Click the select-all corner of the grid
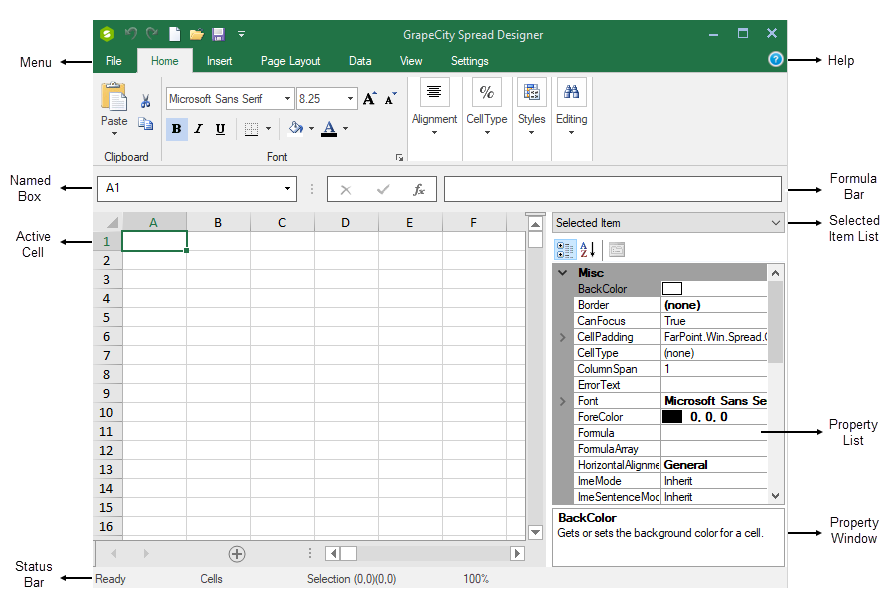Screen dimensions: 896x608 [109, 222]
